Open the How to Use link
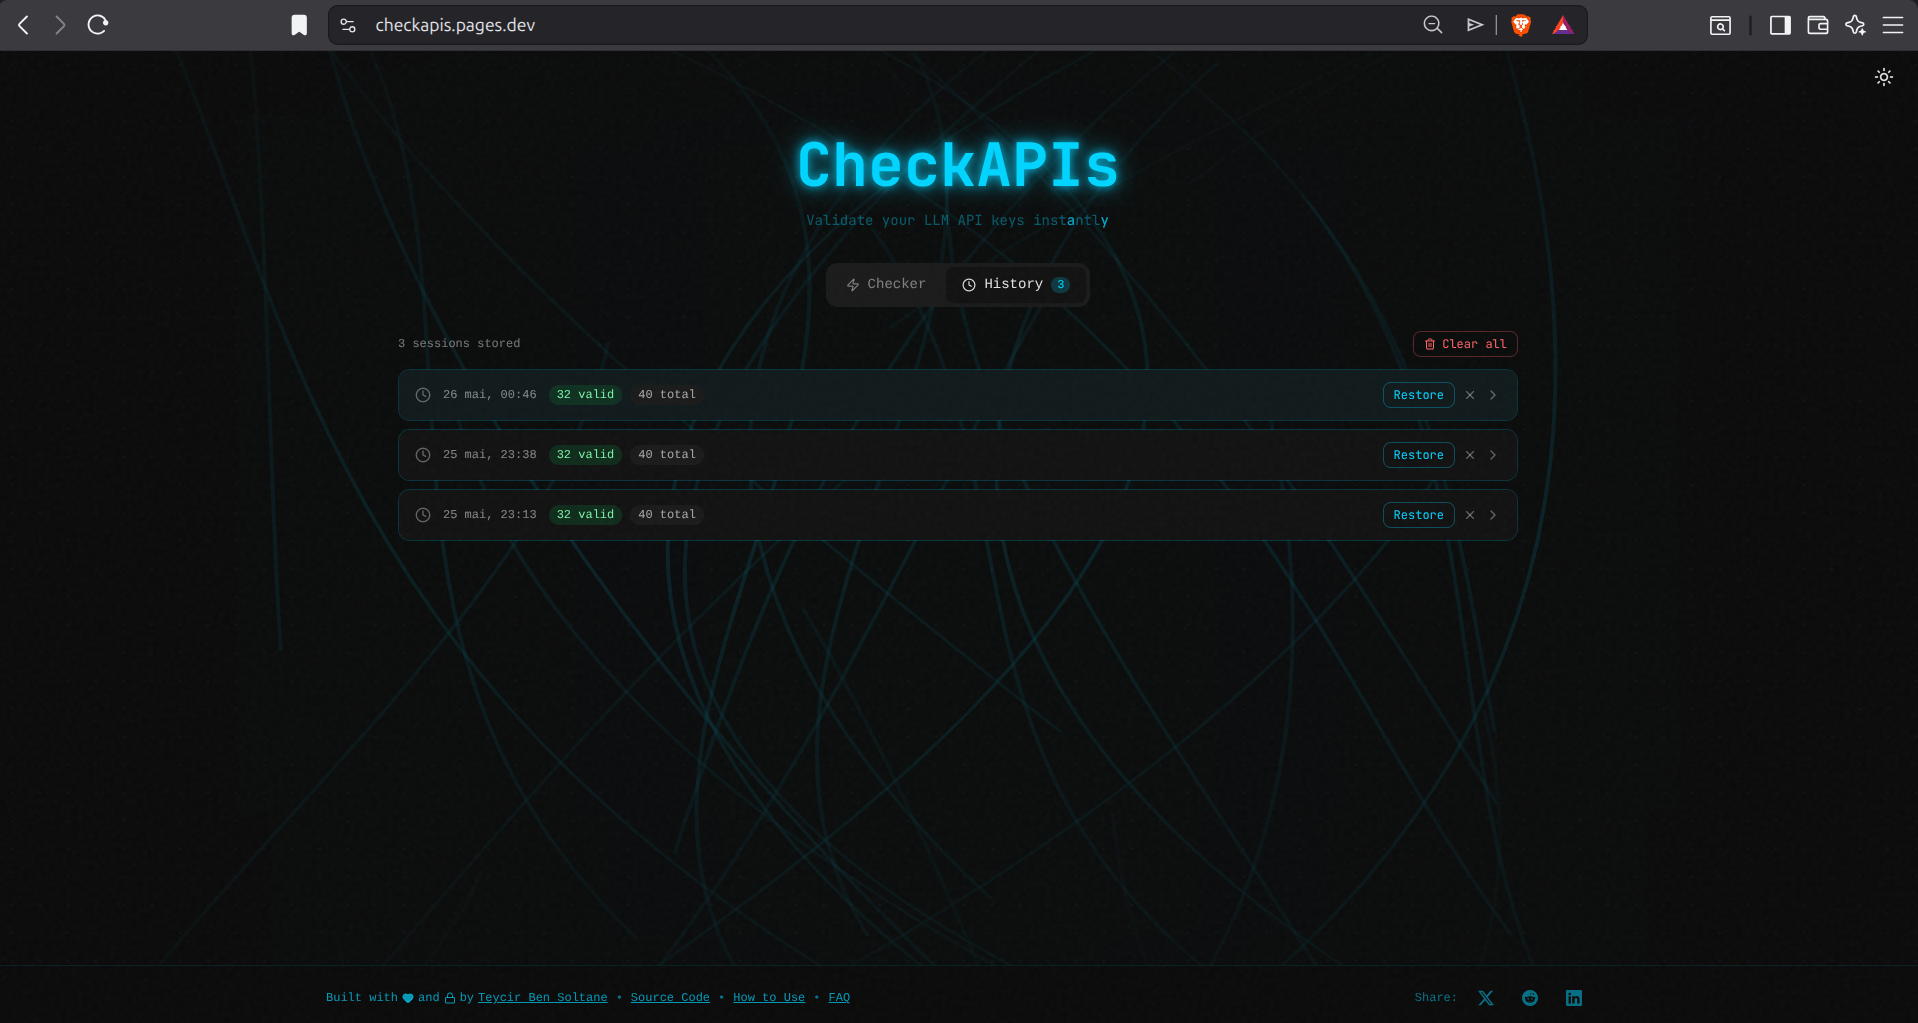Screen dimensions: 1918x1023 tap(769, 998)
